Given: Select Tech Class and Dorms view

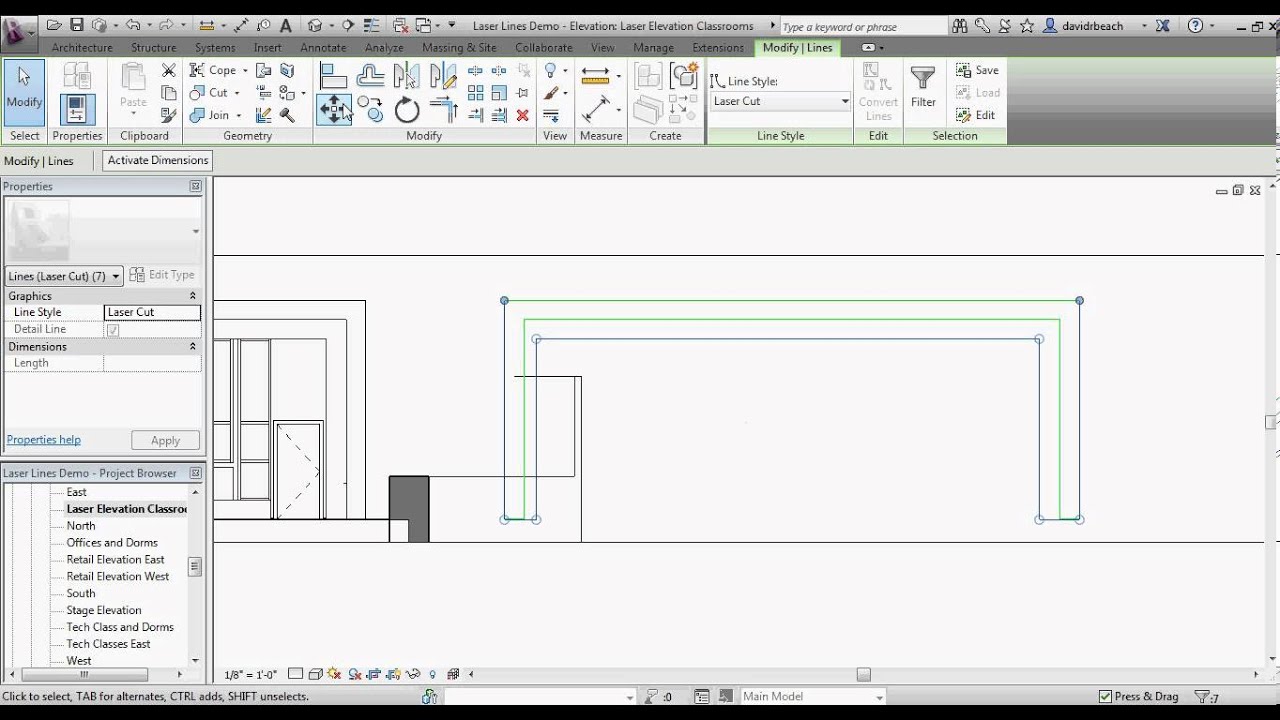Looking at the screenshot, I should (x=120, y=627).
